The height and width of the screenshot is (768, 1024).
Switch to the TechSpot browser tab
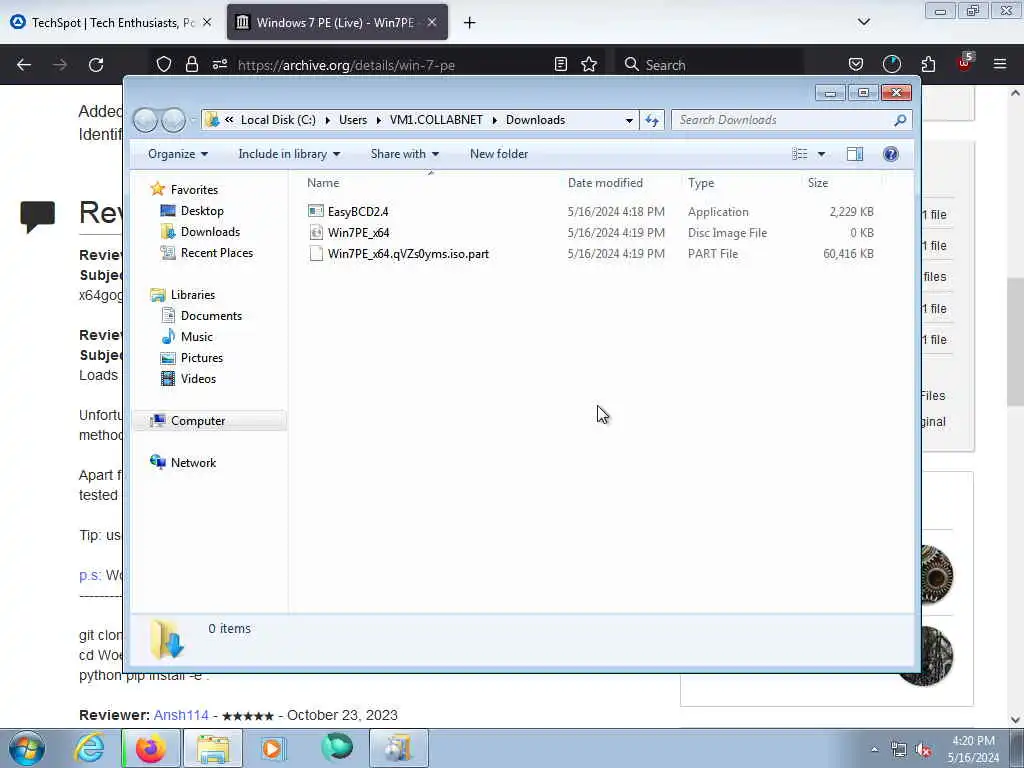click(112, 23)
